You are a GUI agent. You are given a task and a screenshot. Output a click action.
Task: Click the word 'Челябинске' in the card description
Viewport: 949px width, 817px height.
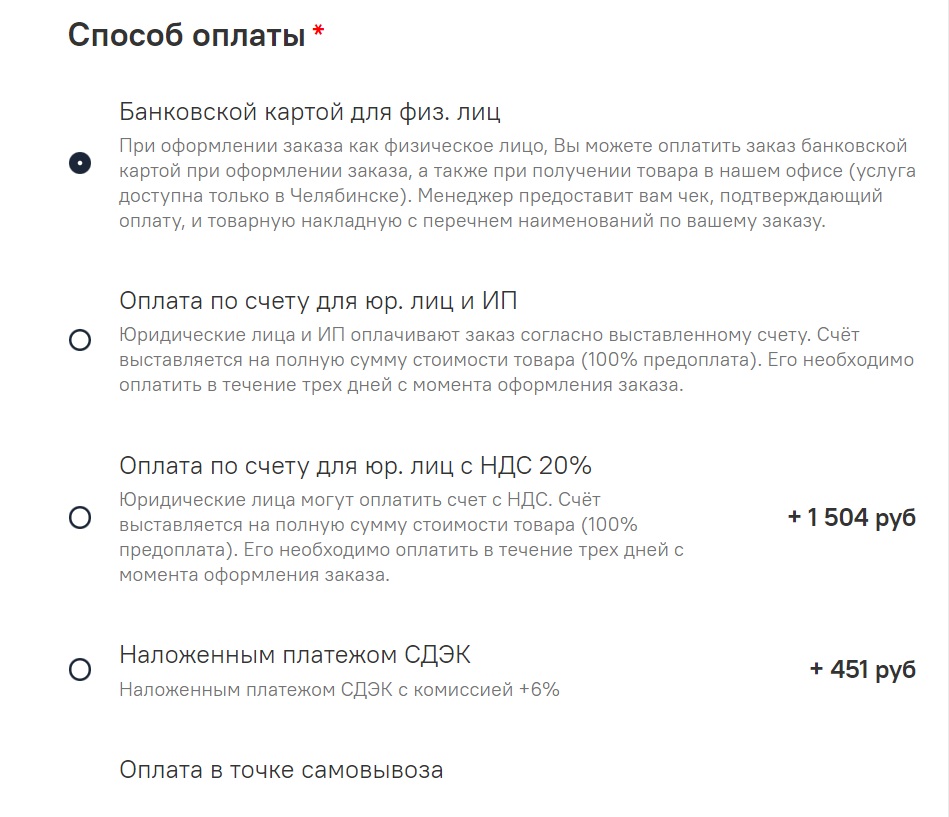pyautogui.click(x=344, y=195)
